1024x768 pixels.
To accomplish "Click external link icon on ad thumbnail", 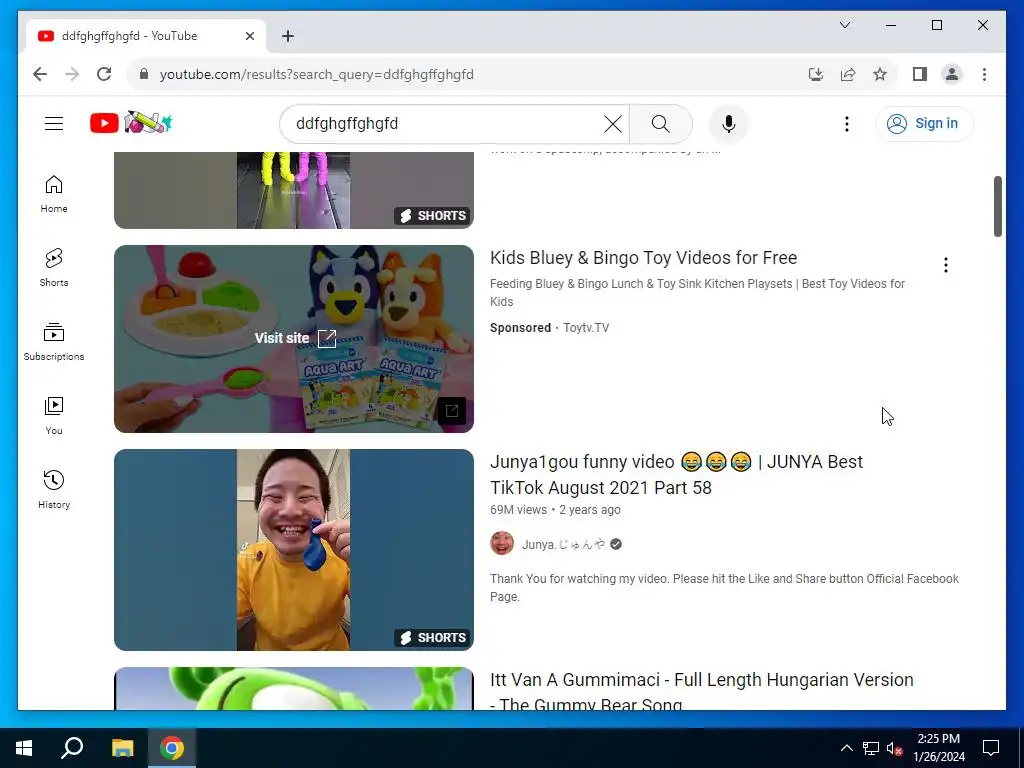I will coord(452,411).
